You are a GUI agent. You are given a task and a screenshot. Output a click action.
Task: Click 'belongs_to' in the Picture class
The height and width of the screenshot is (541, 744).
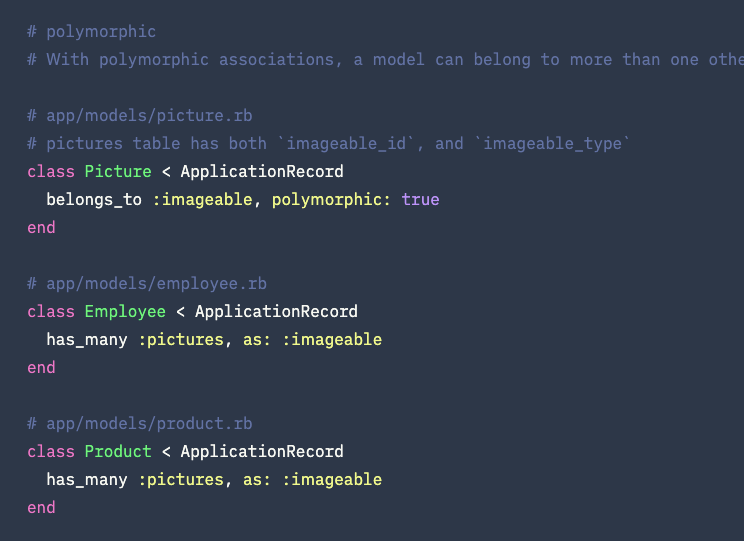(94, 200)
